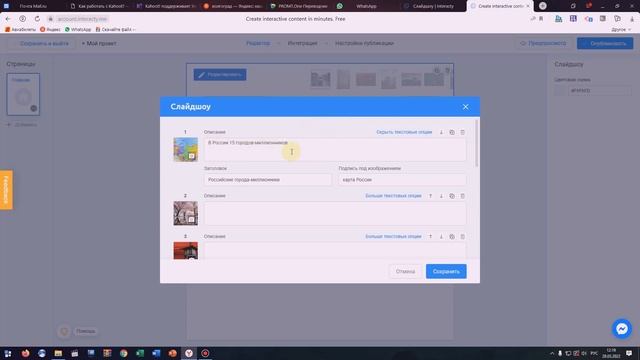Open the Авиабилеты bookmark
The width and height of the screenshot is (640, 360).
[20, 29]
